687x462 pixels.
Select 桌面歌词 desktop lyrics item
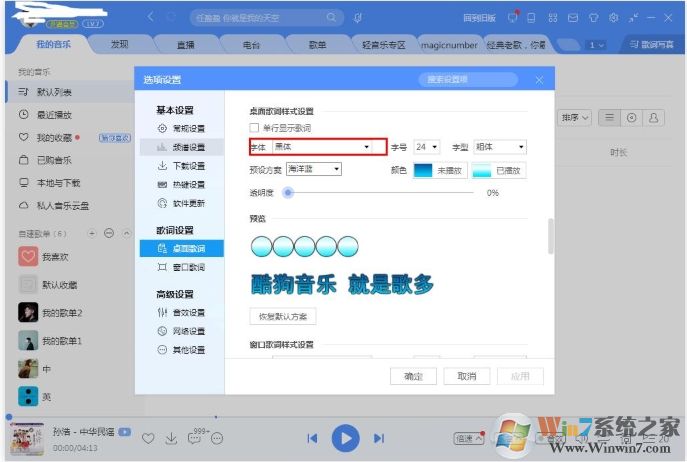point(181,249)
